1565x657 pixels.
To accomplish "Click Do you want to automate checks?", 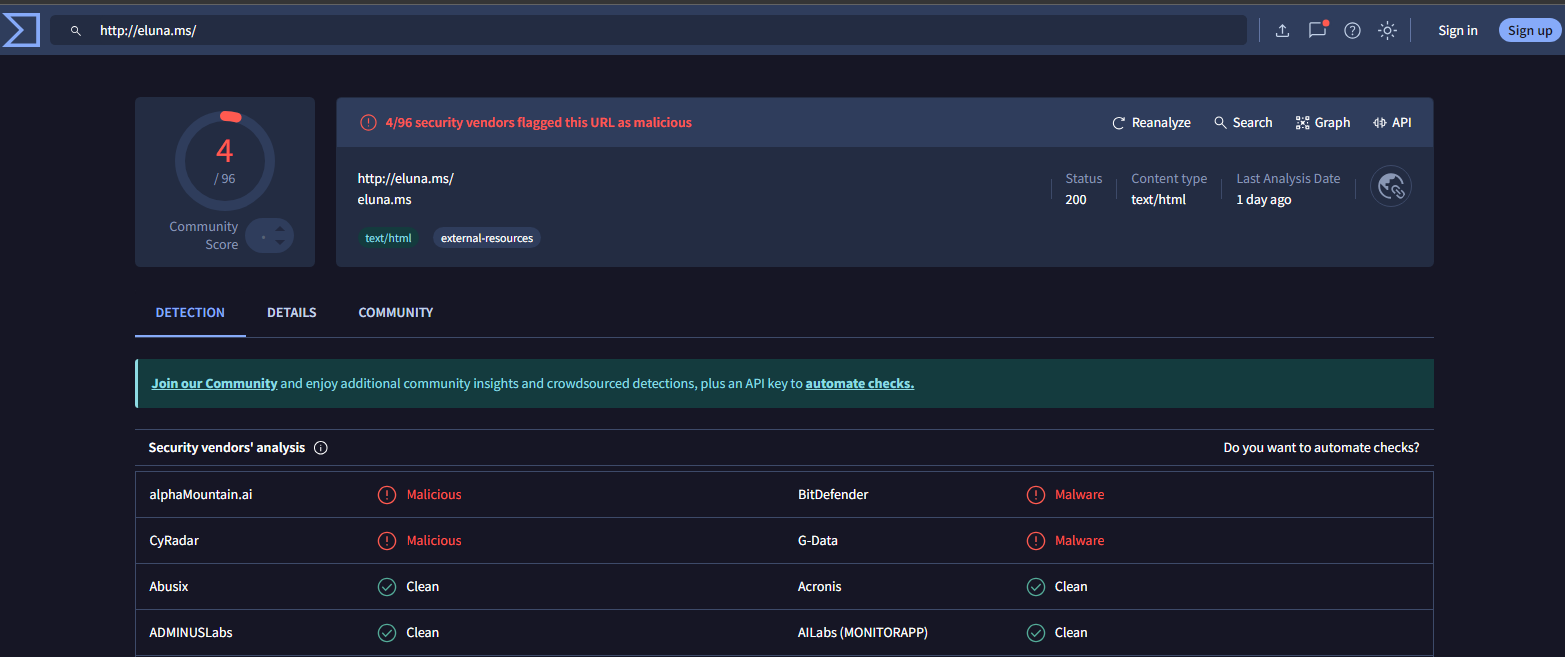I will coord(1321,448).
